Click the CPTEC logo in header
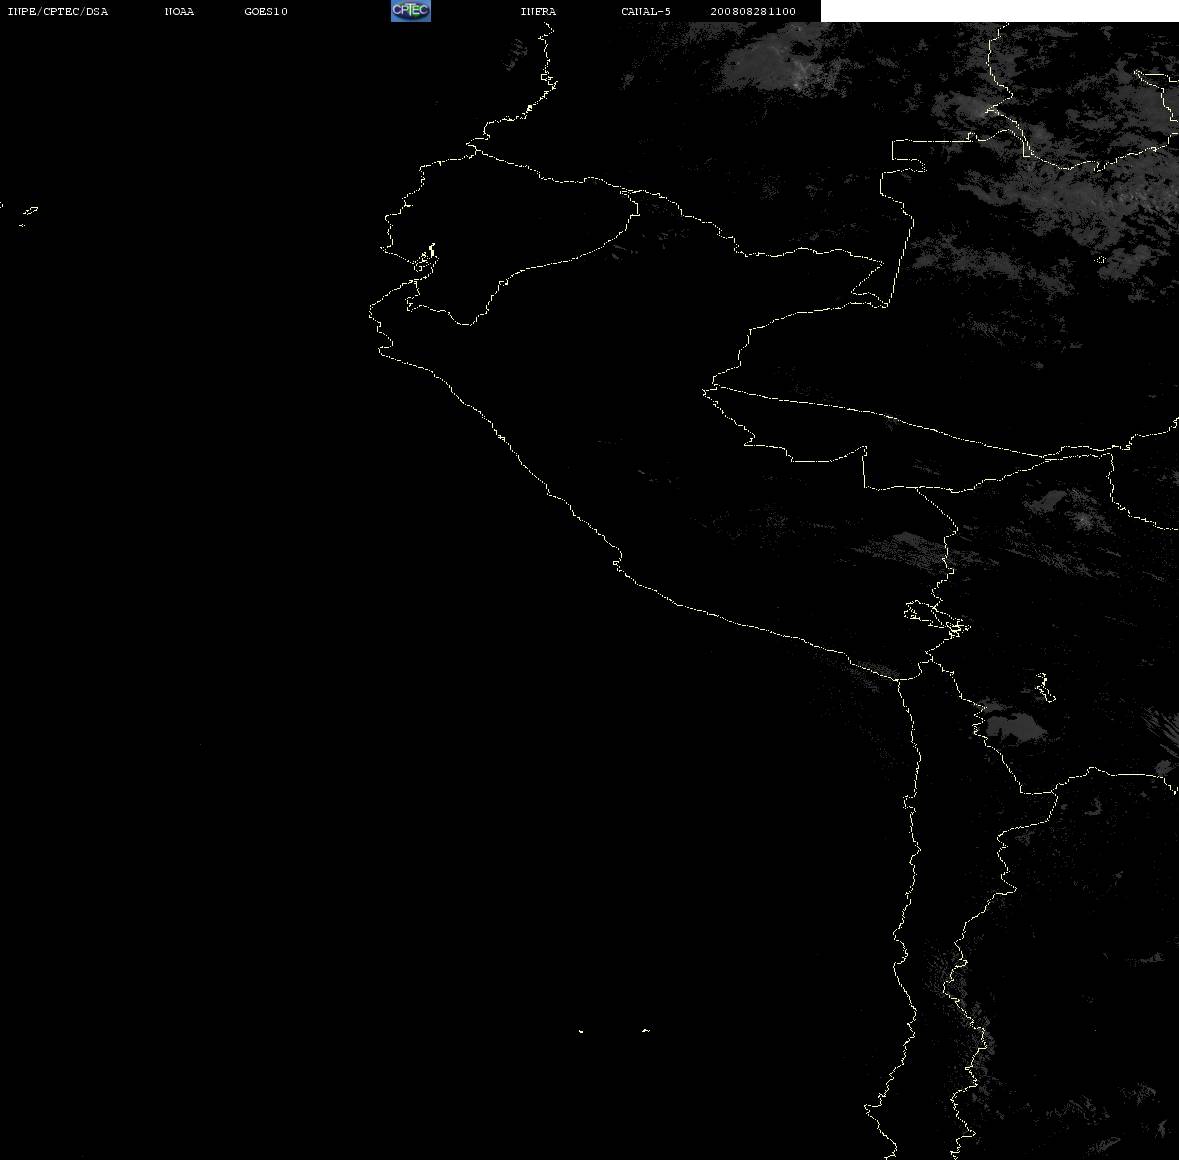The width and height of the screenshot is (1179, 1160). [x=411, y=11]
